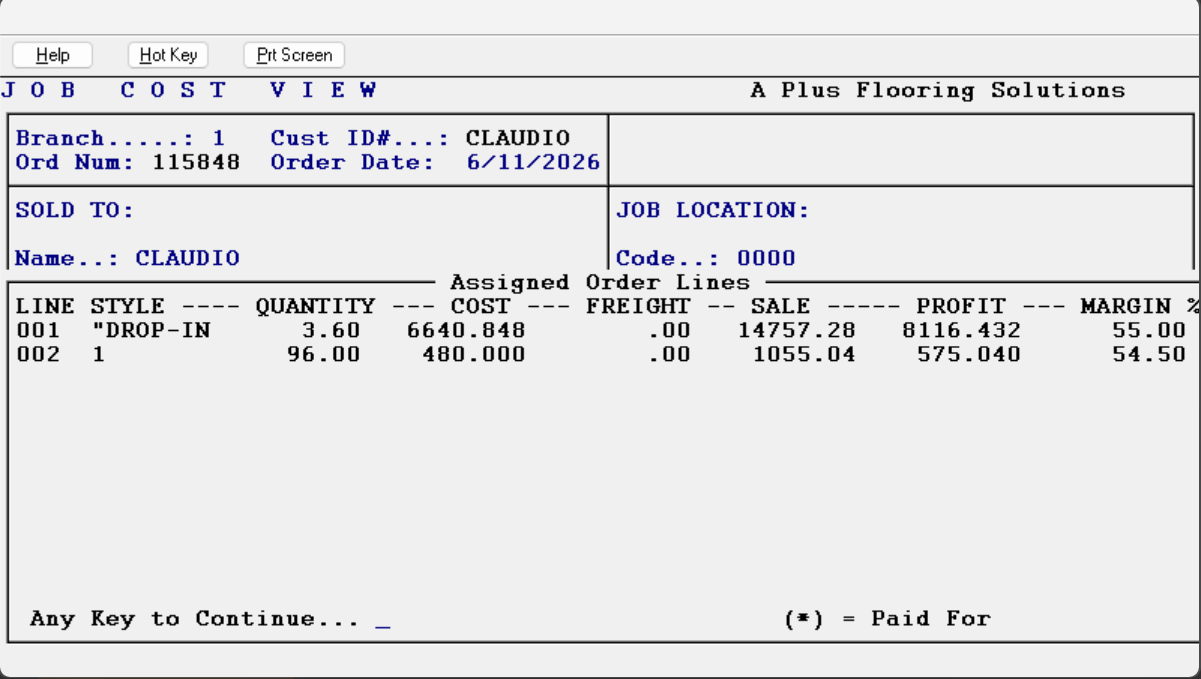Click the FREIGHT column header
Image resolution: width=1201 pixels, height=679 pixels.
(638, 306)
